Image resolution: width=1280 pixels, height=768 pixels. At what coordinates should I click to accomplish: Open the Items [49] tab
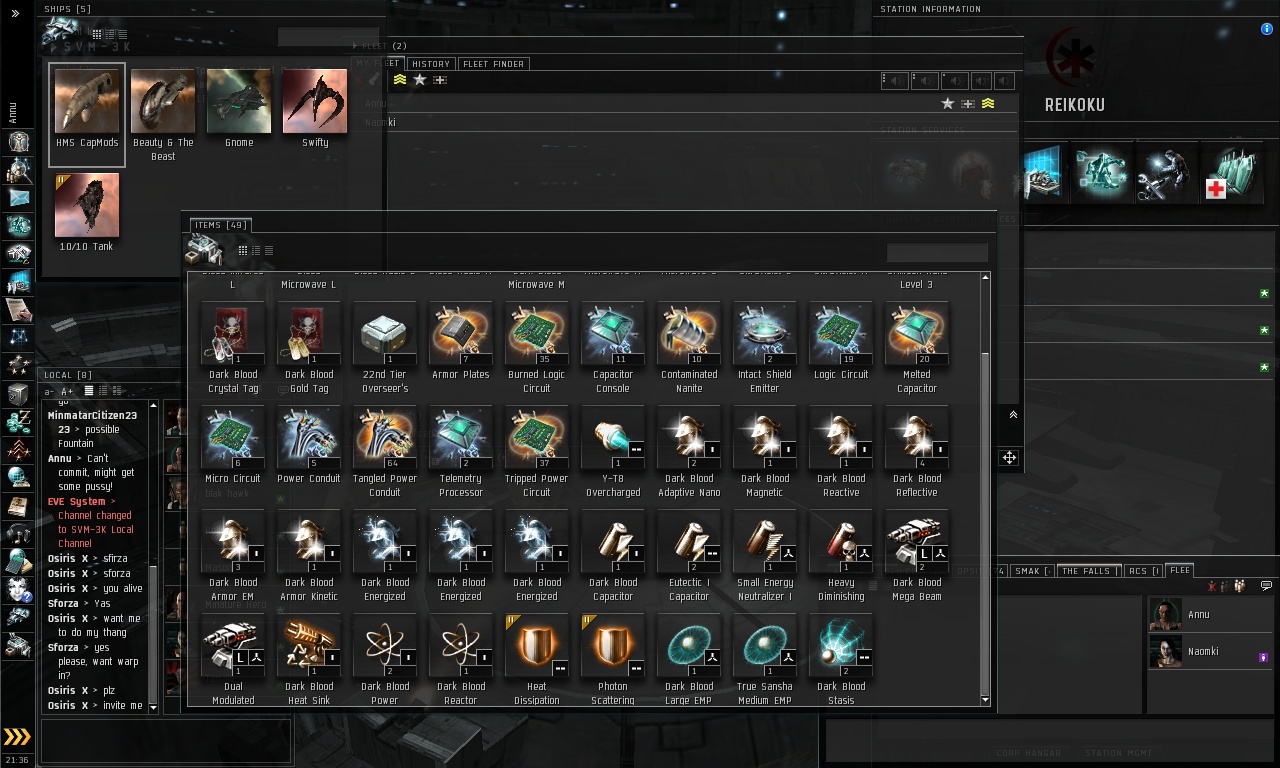[x=220, y=225]
